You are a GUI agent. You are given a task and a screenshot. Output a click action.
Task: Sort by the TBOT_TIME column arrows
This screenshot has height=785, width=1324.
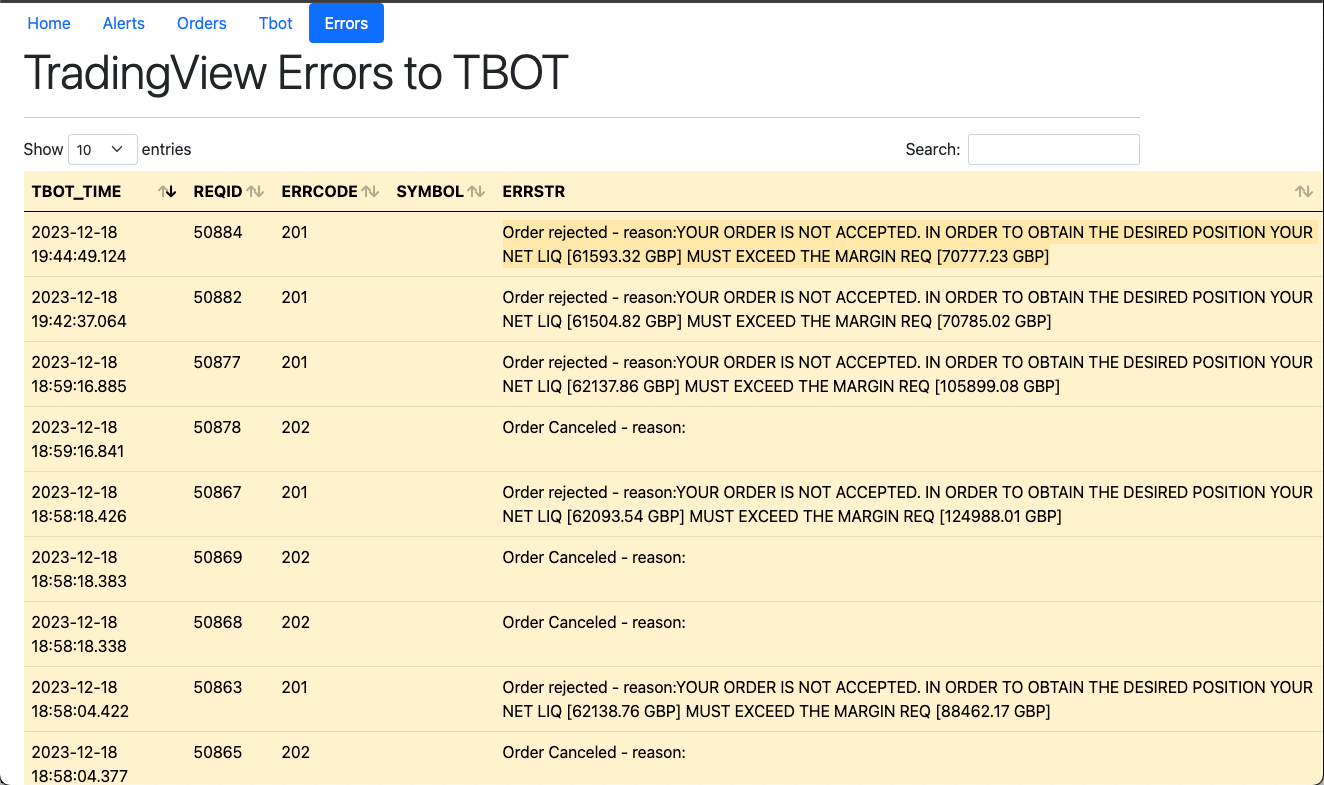point(167,191)
